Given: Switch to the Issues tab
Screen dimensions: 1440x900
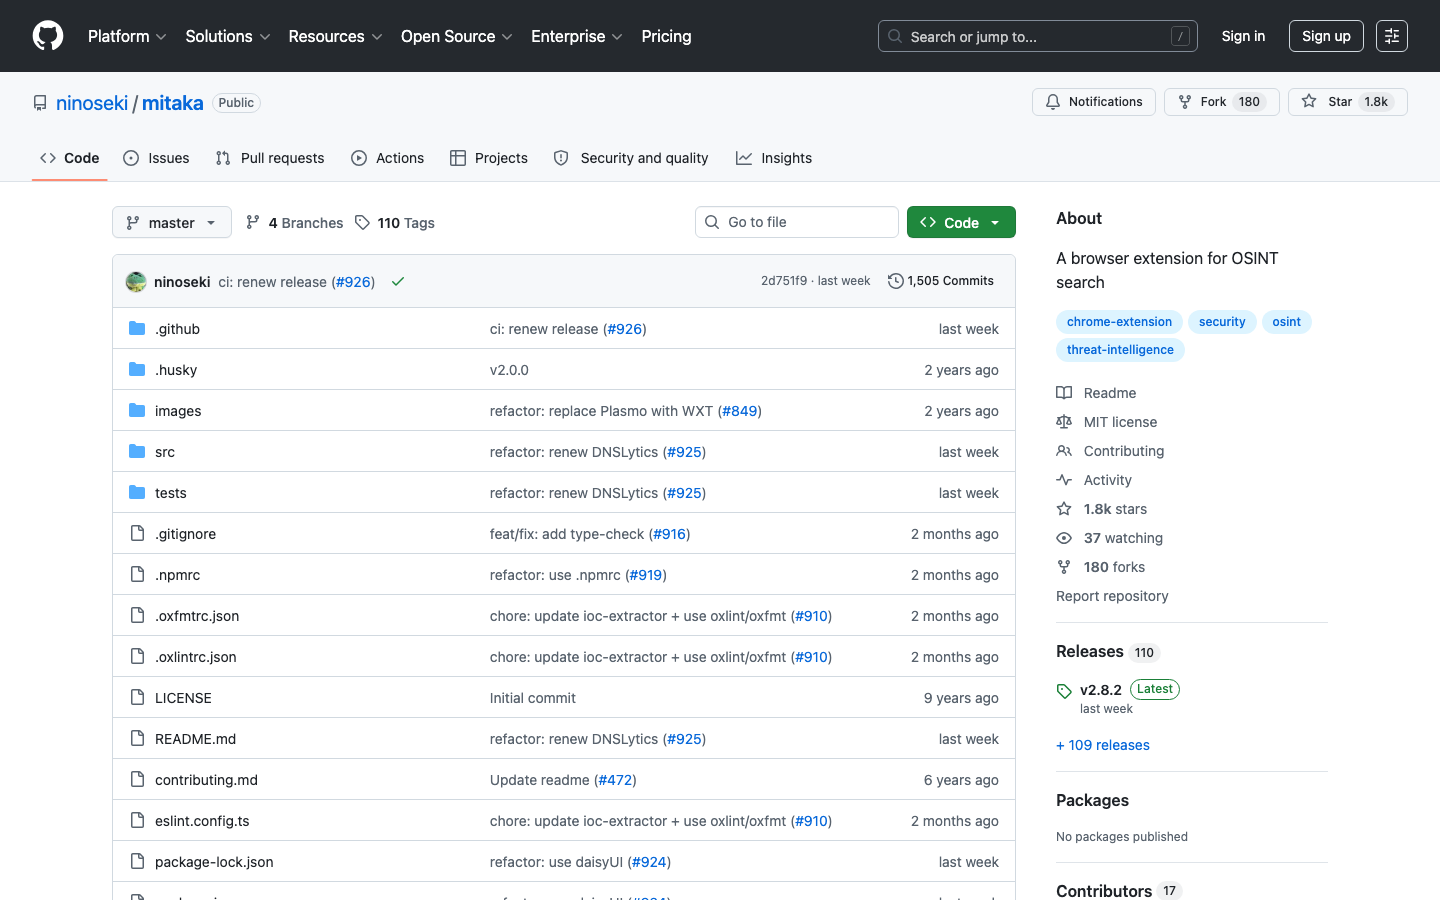Looking at the screenshot, I should [156, 158].
